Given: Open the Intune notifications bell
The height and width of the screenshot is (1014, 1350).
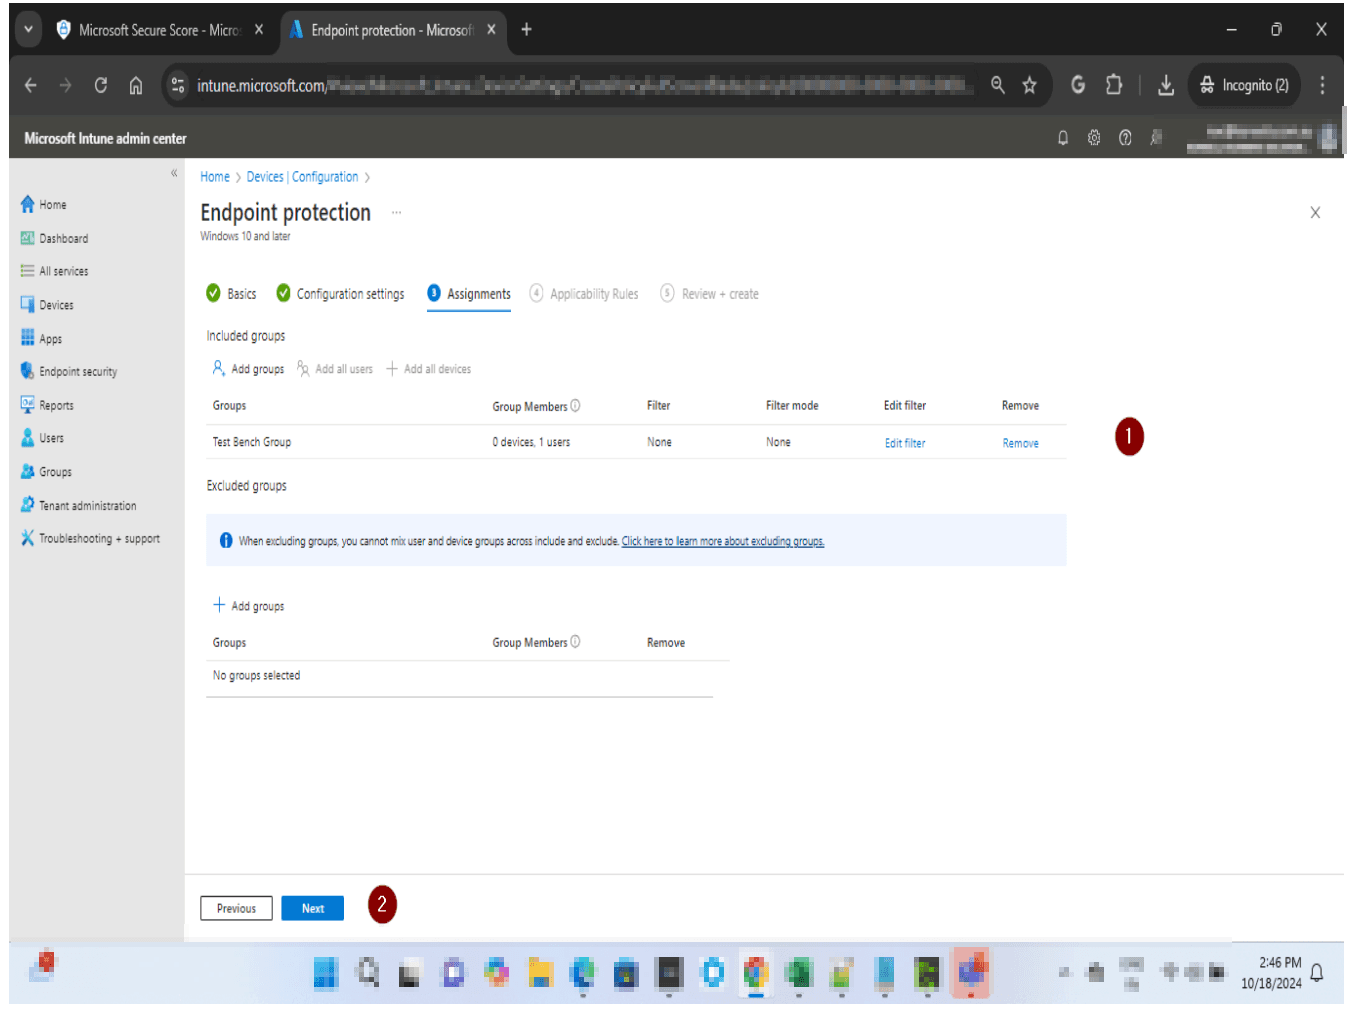Looking at the screenshot, I should point(1063,138).
